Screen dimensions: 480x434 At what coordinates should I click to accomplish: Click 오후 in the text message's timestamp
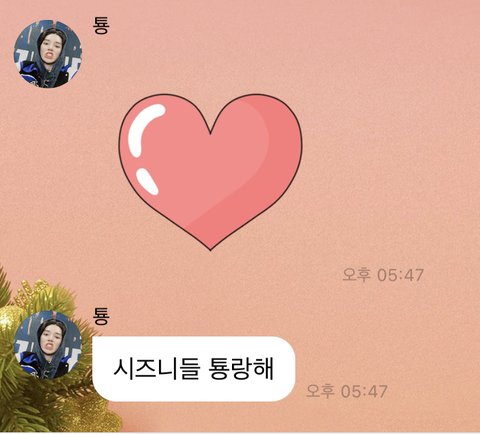click(320, 391)
